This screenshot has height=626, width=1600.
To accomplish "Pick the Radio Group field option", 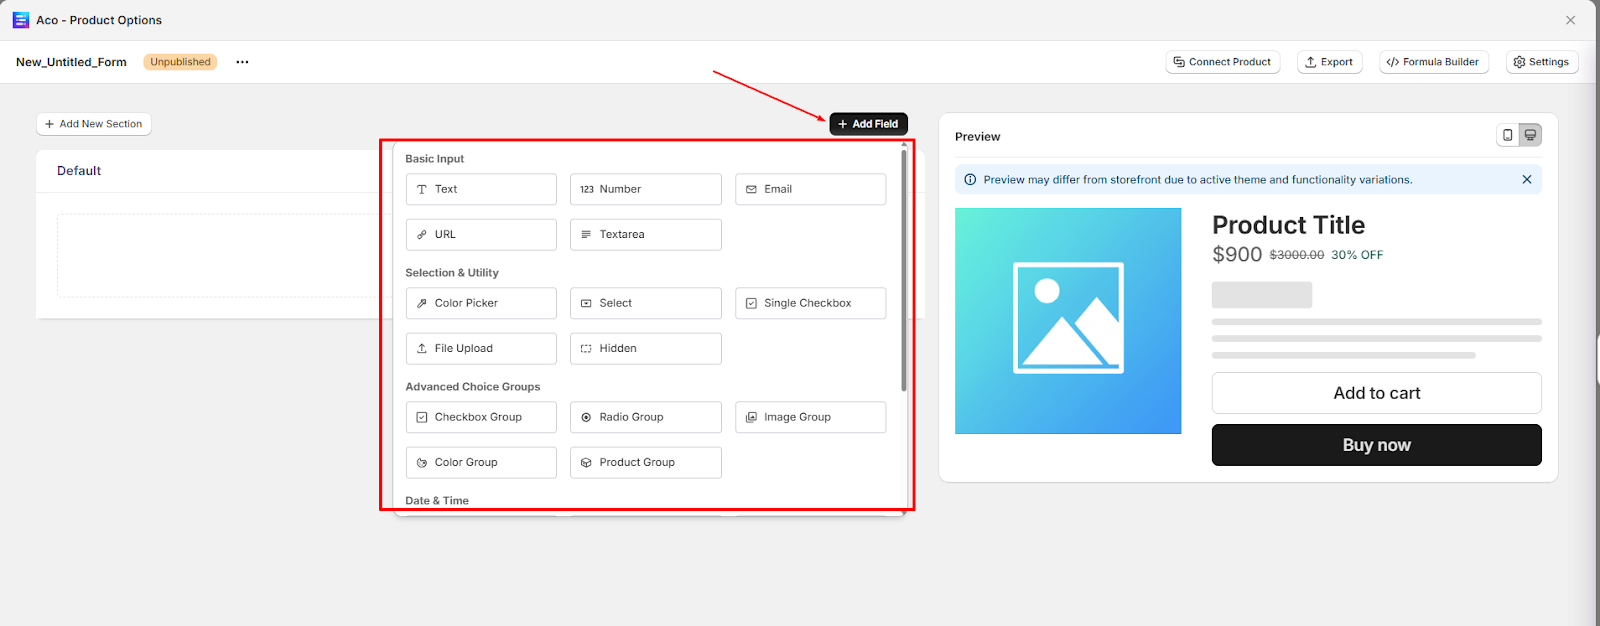I will pos(645,417).
